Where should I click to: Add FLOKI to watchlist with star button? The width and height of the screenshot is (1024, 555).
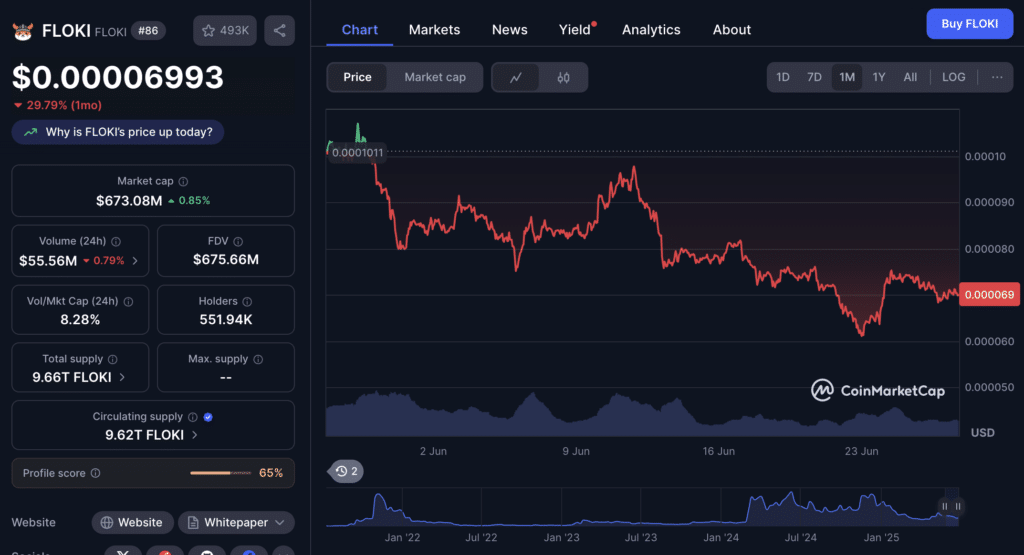pos(225,31)
